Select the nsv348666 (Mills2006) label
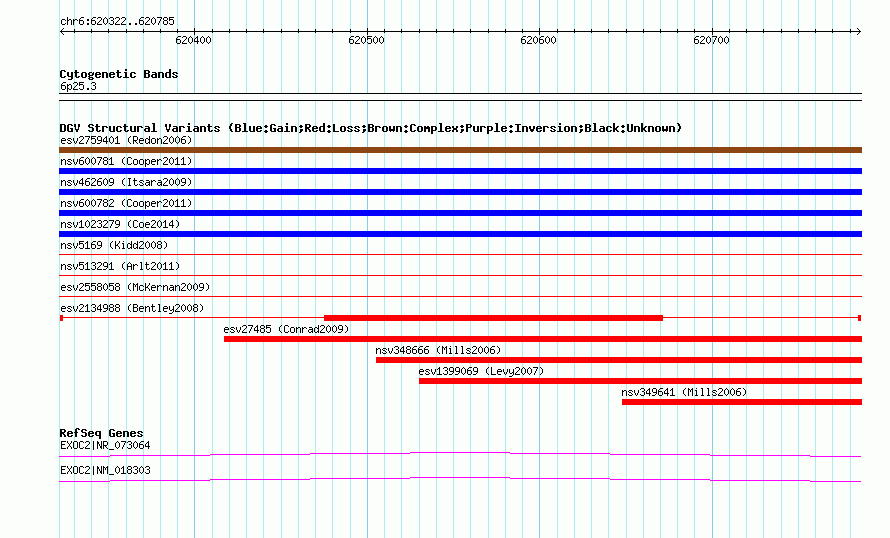Image resolution: width=890 pixels, height=538 pixels. pyautogui.click(x=438, y=350)
